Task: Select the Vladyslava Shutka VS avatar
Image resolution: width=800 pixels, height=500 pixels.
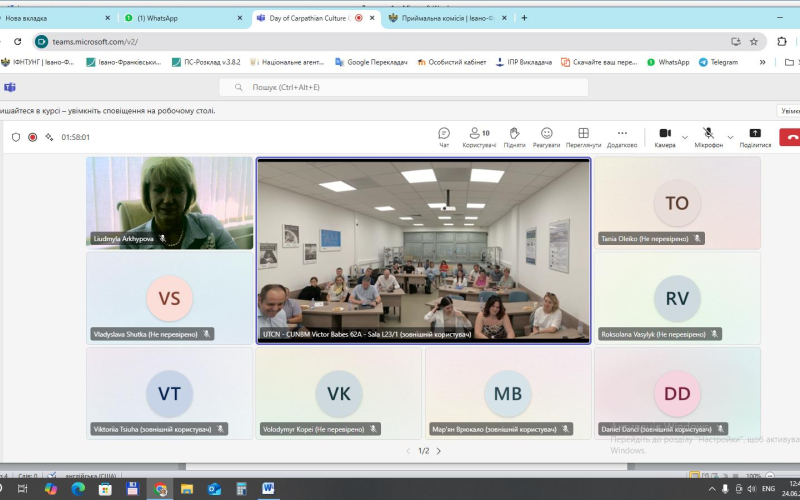Action: (x=169, y=298)
